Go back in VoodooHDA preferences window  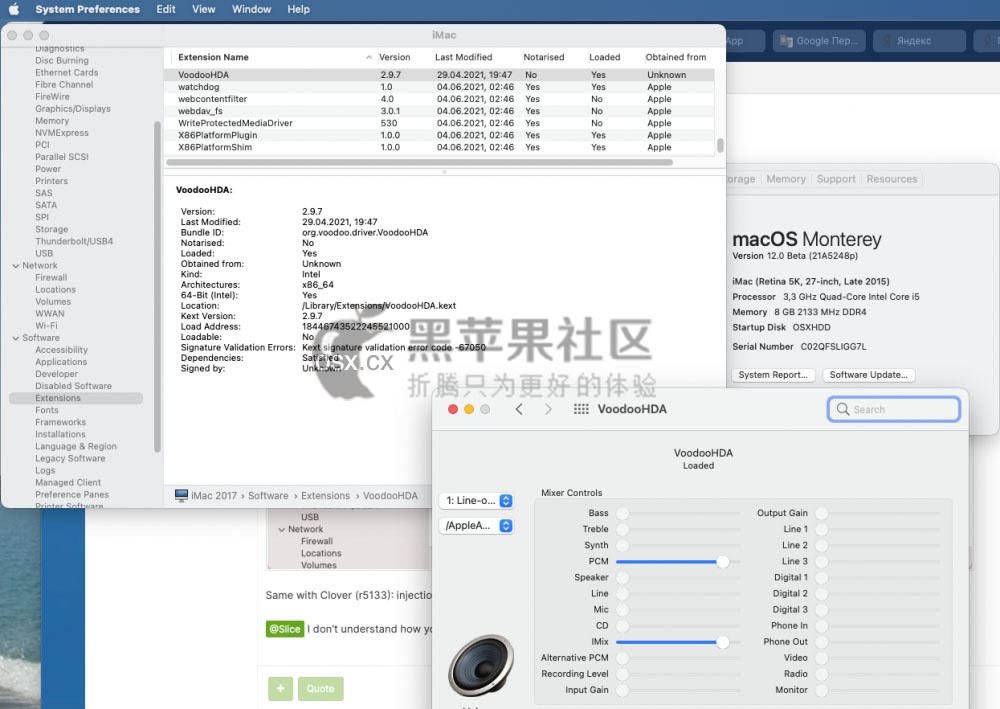point(519,409)
